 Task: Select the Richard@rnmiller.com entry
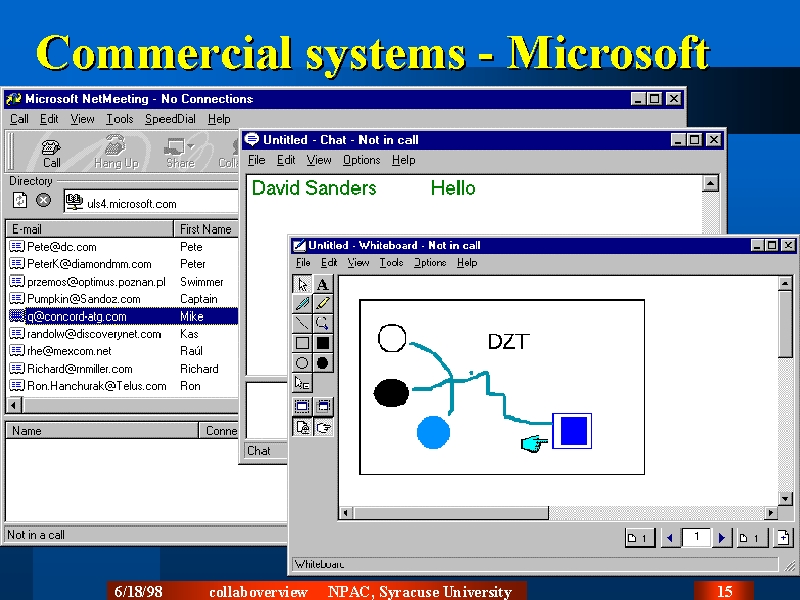point(122,368)
